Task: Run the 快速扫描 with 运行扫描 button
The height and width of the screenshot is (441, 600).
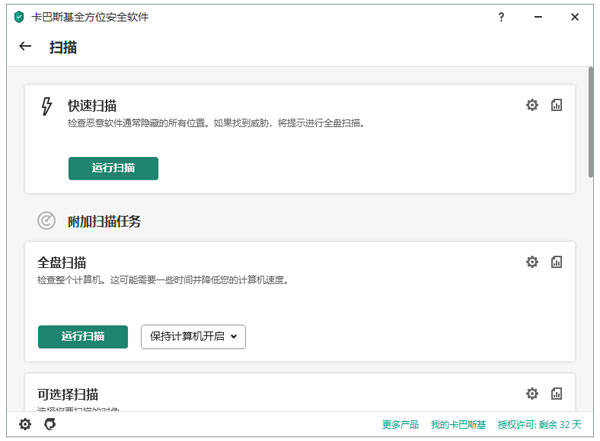Action: tap(113, 168)
